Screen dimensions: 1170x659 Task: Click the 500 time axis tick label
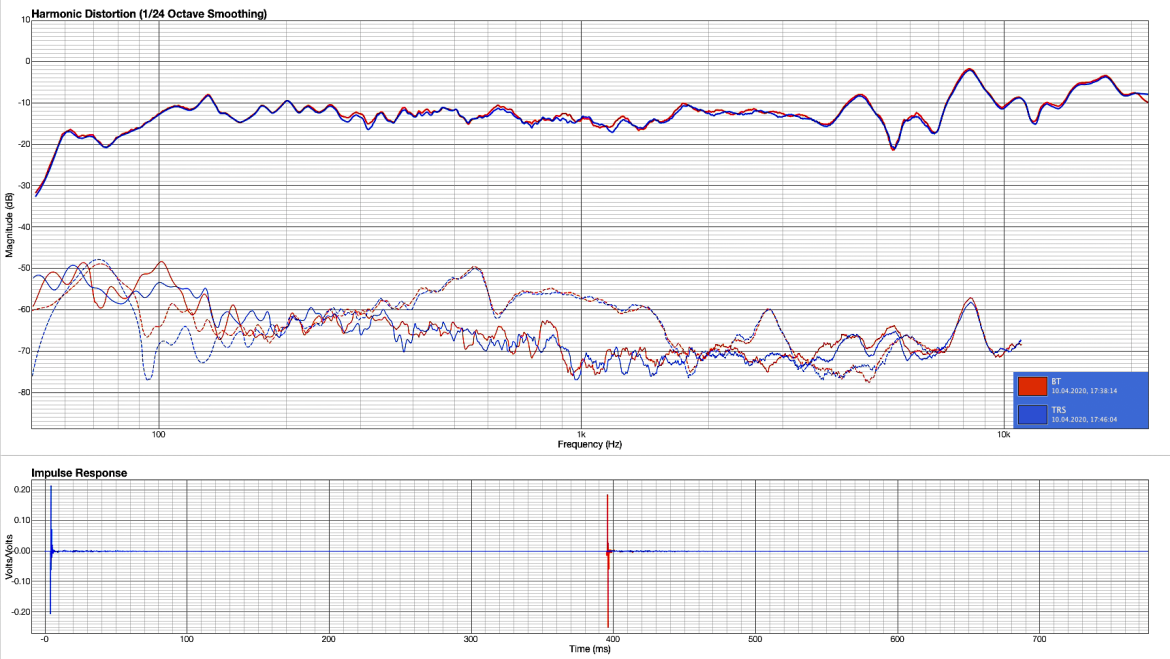tap(755, 639)
